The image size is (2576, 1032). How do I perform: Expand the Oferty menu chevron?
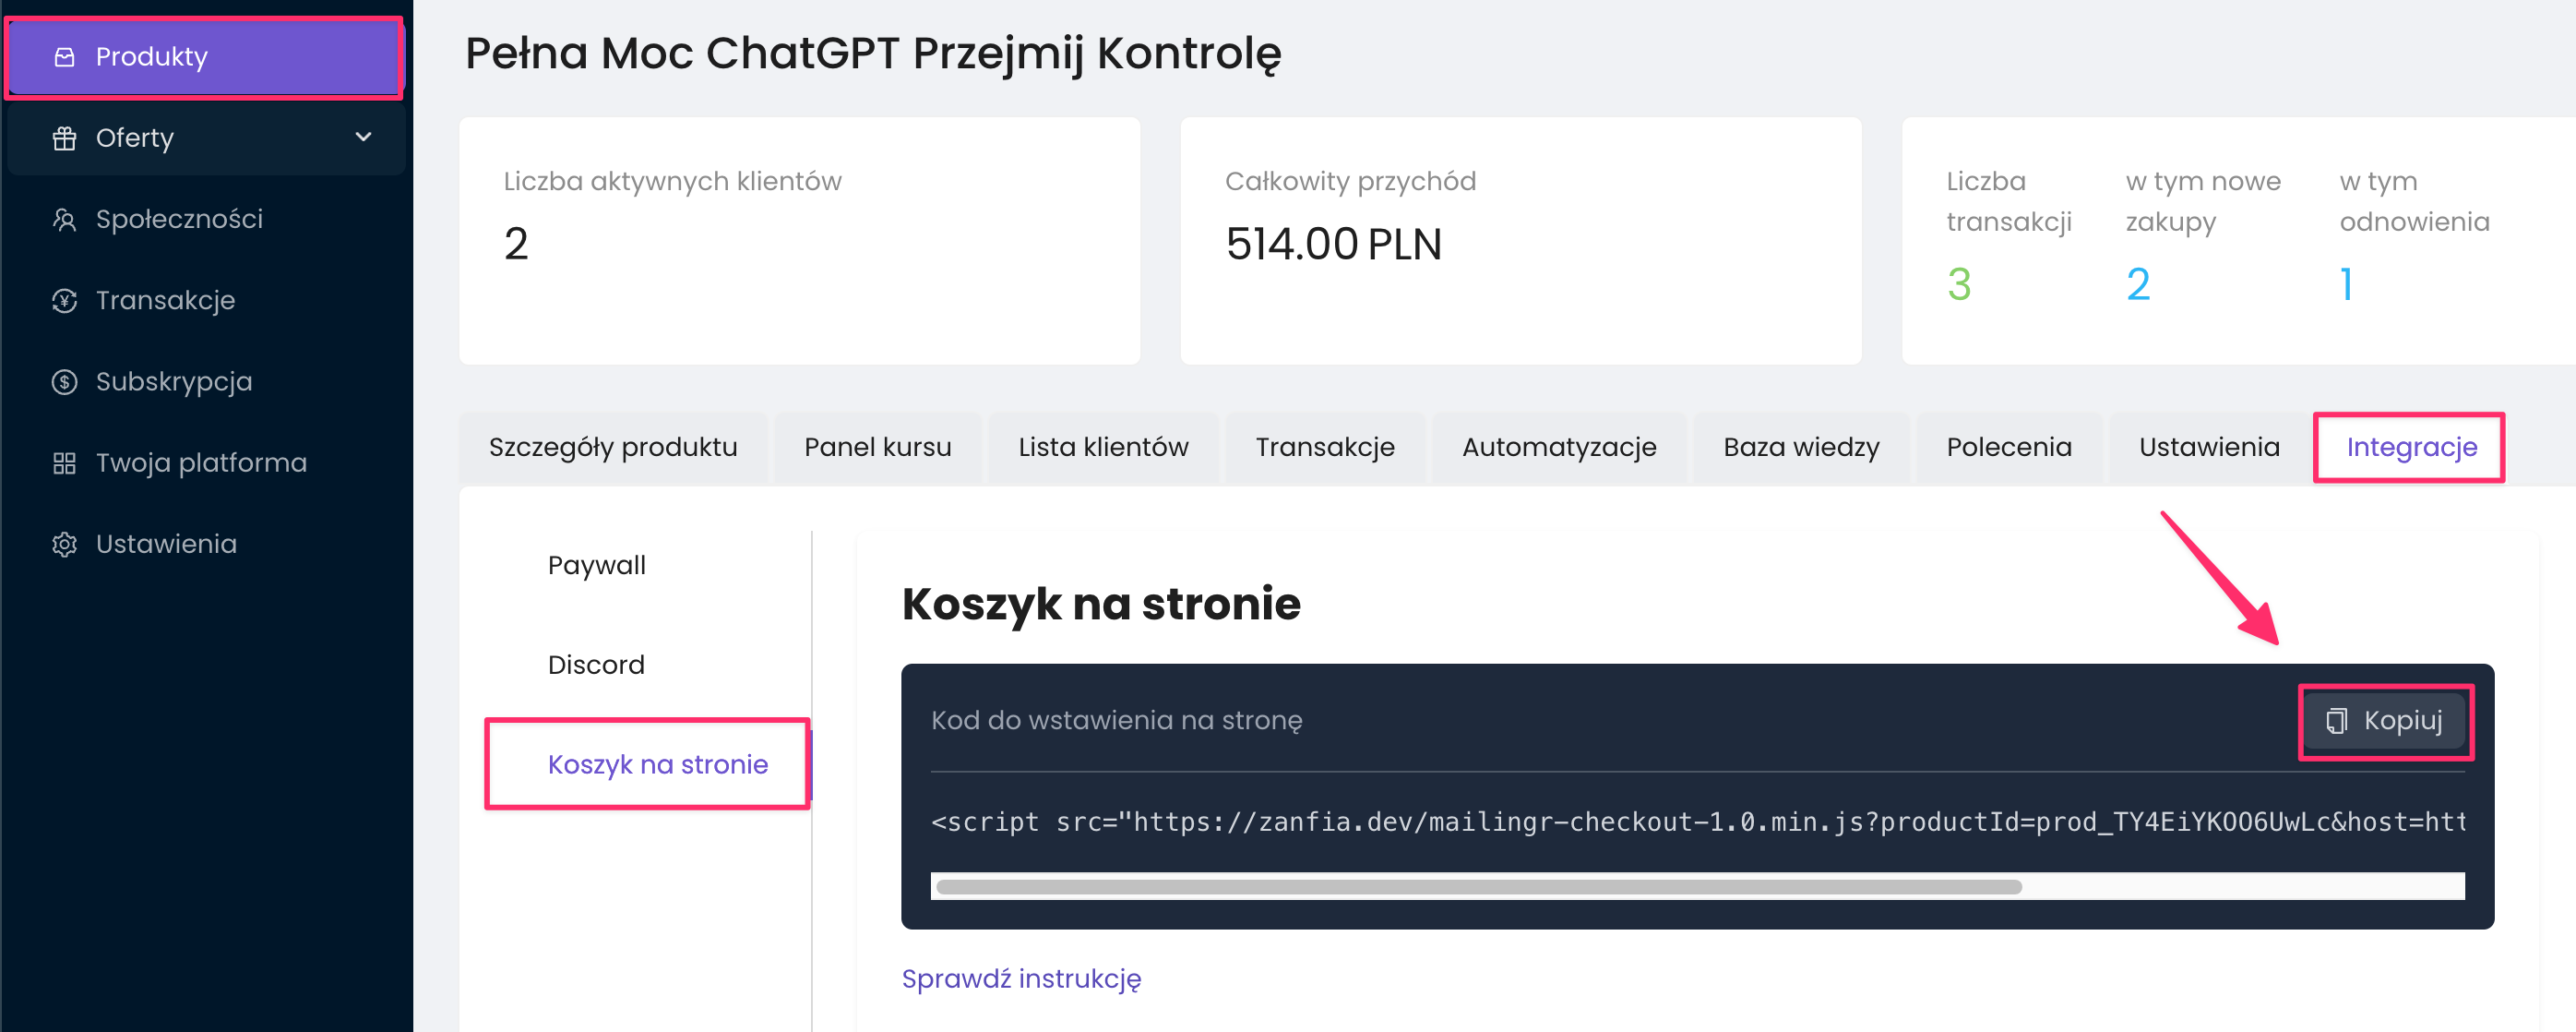pyautogui.click(x=364, y=137)
